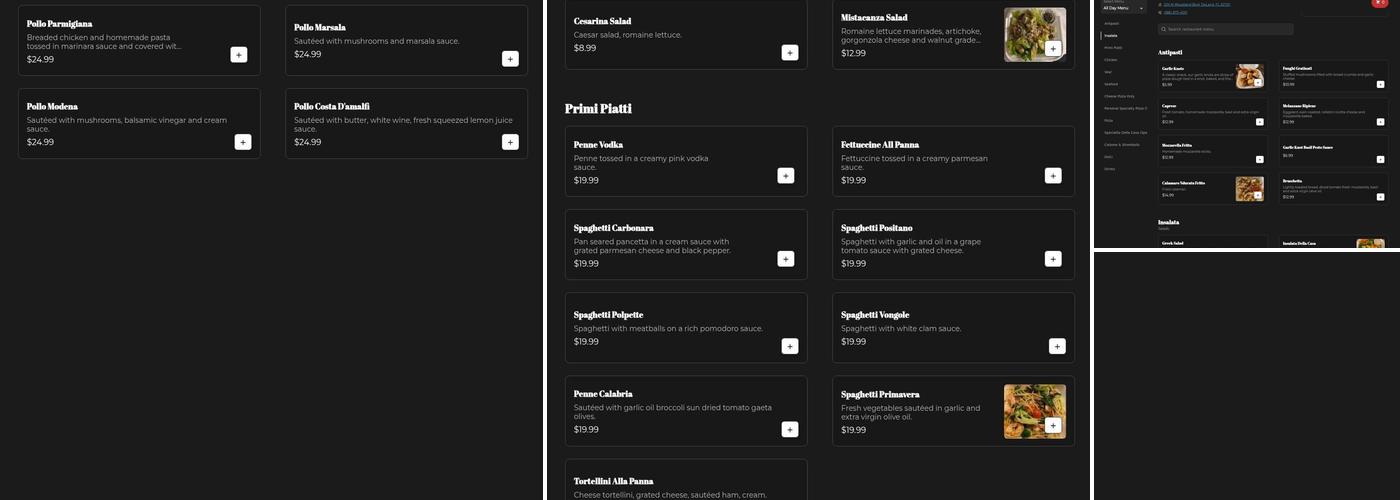This screenshot has width=1400, height=500.
Task: Click the restaurant phone number link
Action: tap(1176, 13)
